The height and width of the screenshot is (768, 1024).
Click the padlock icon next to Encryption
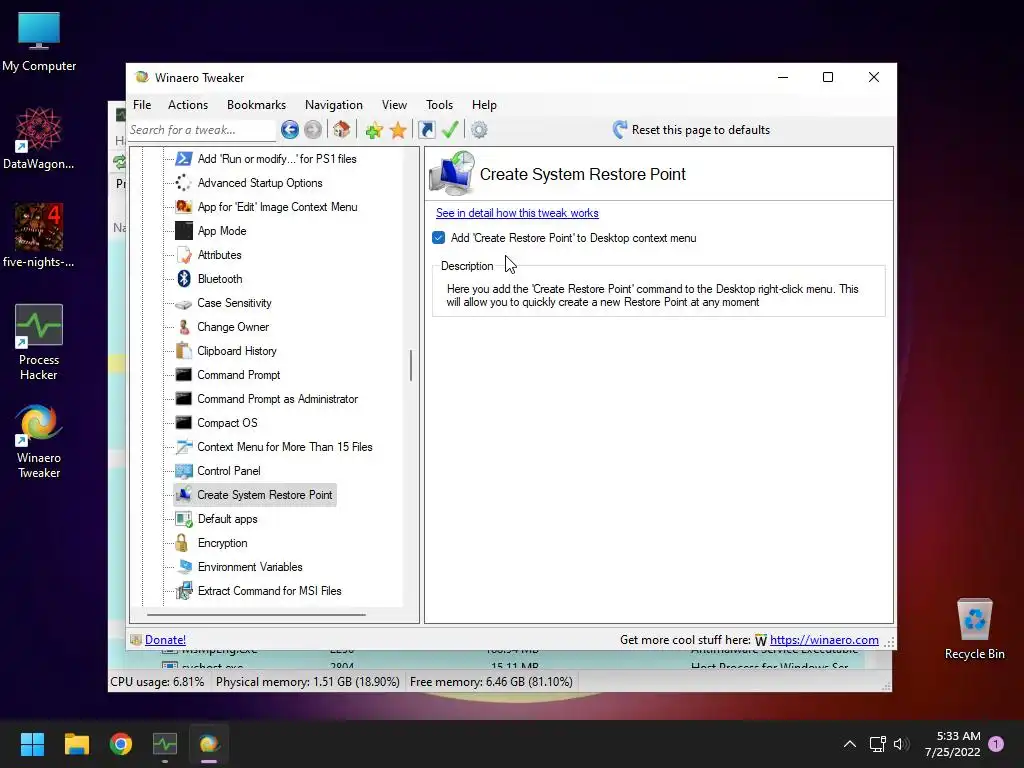click(182, 543)
